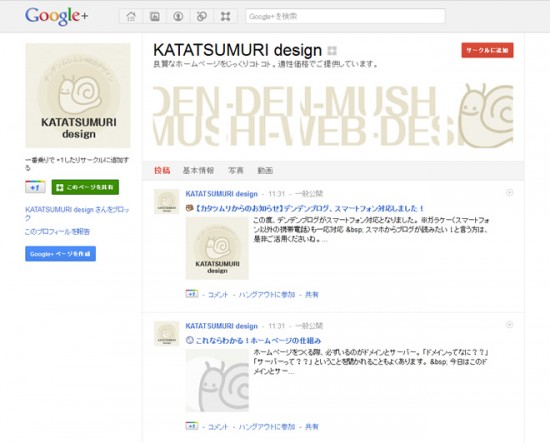Open the Games icon in top bar

pos(225,16)
